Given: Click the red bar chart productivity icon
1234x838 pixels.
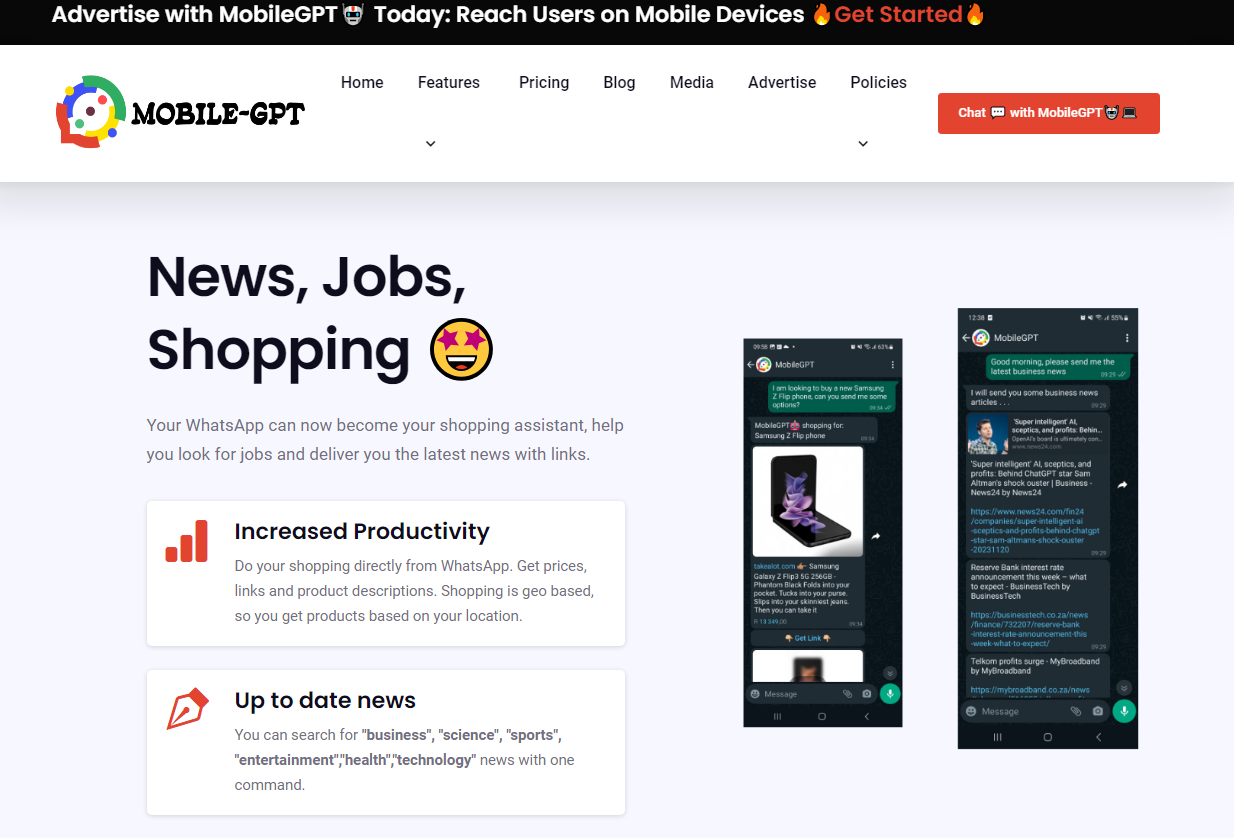Looking at the screenshot, I should pos(187,541).
